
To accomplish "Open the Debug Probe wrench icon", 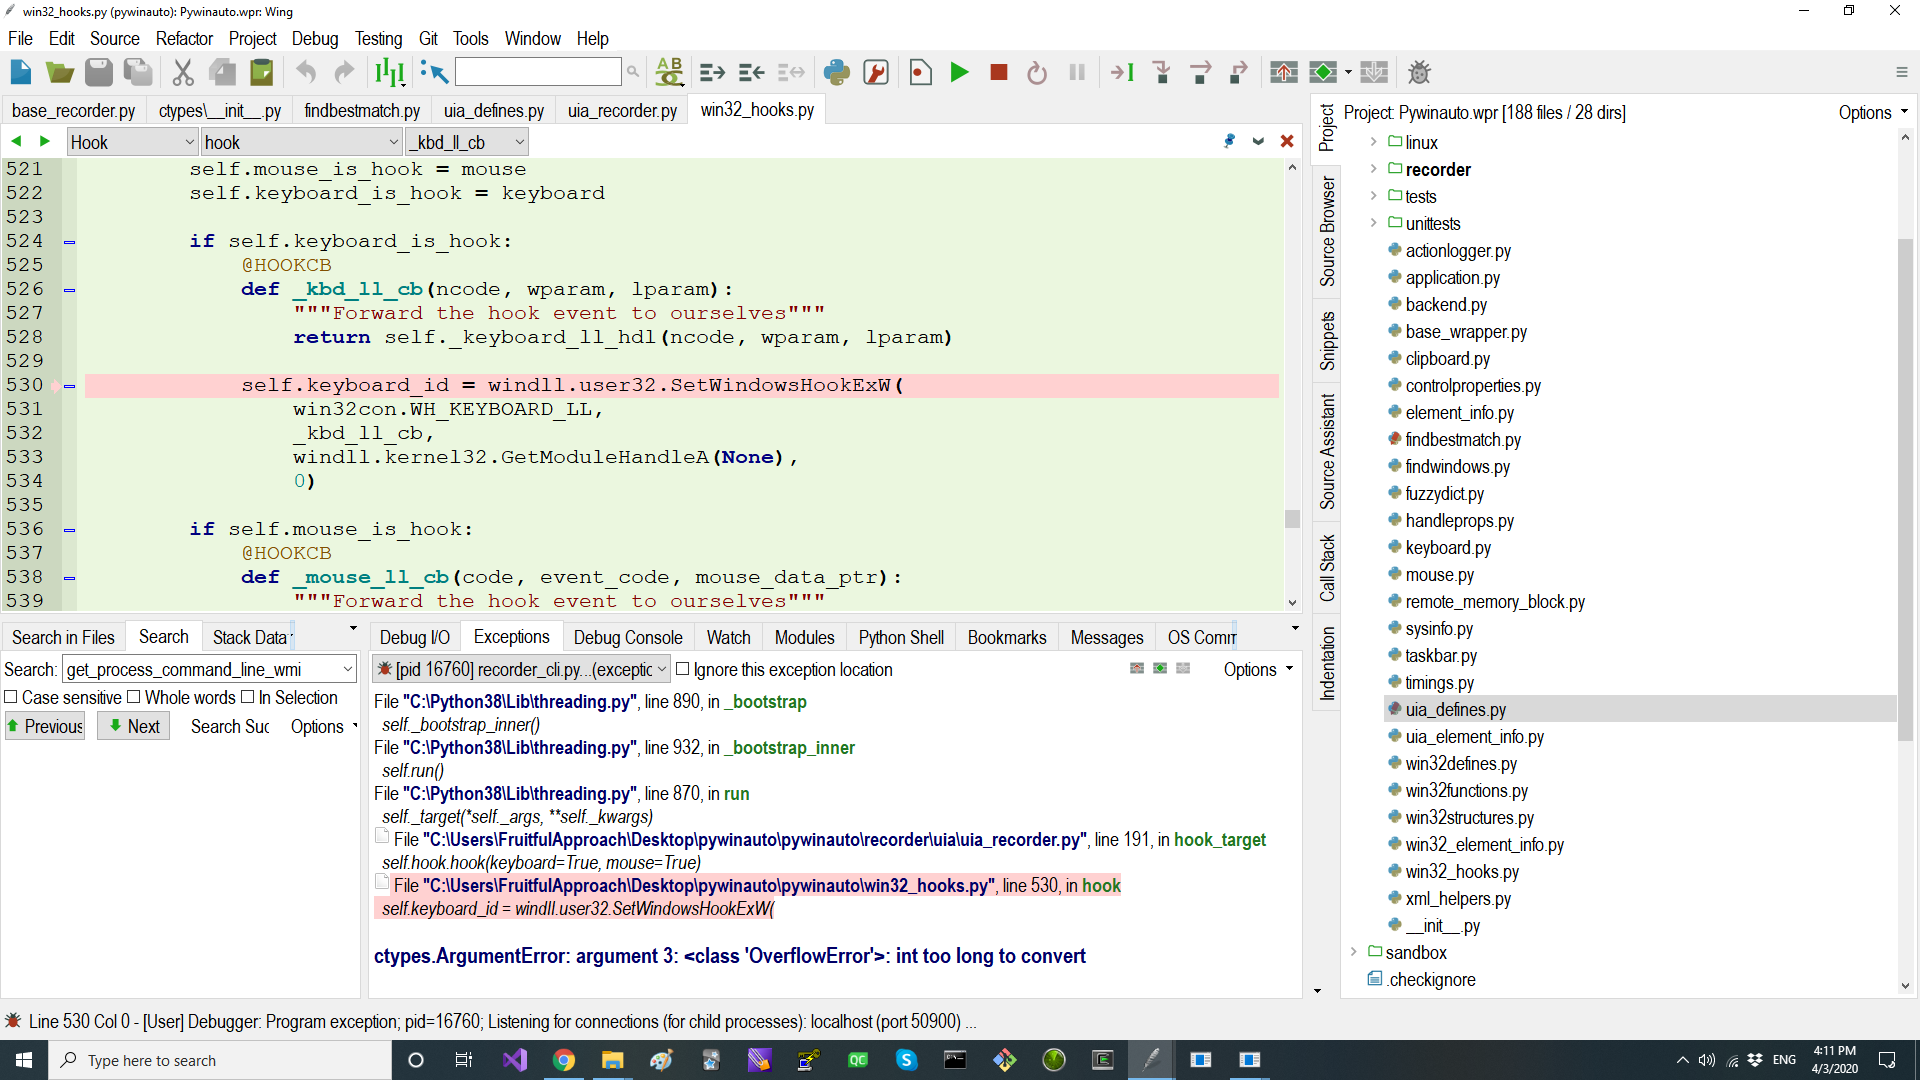I will 877,72.
